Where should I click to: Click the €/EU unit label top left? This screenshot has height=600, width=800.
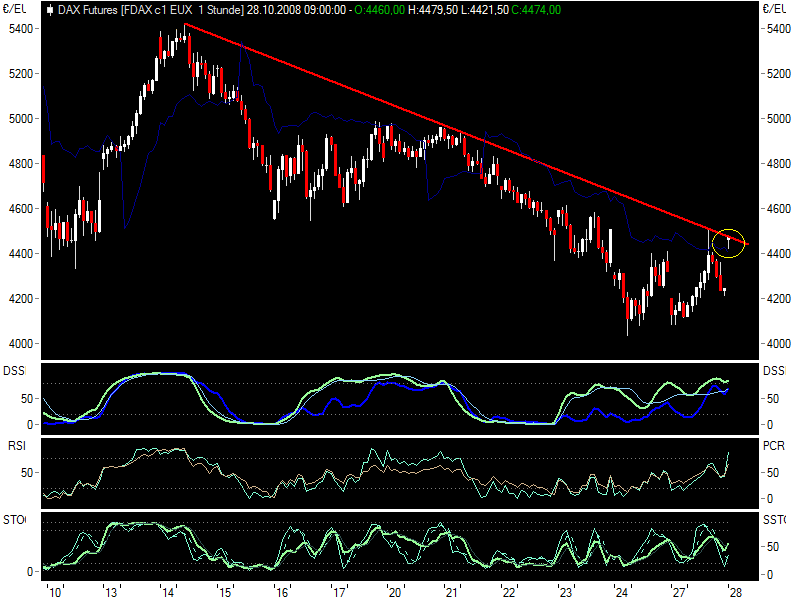[x=14, y=9]
